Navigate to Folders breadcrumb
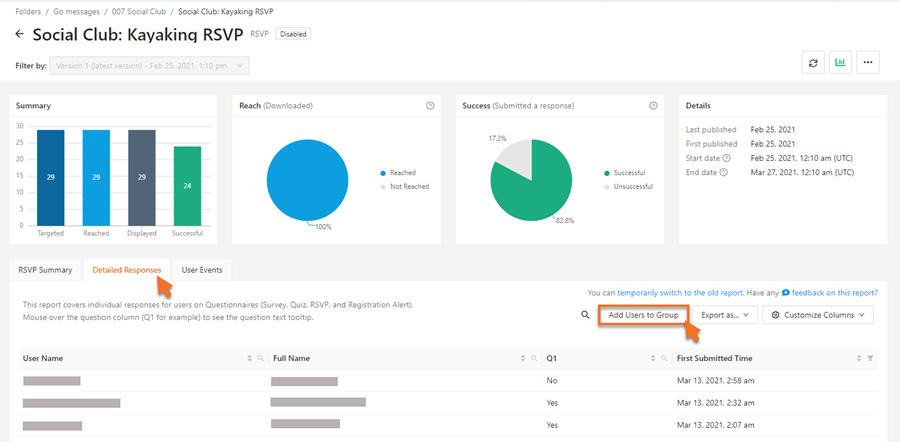900x442 pixels. pyautogui.click(x=28, y=11)
